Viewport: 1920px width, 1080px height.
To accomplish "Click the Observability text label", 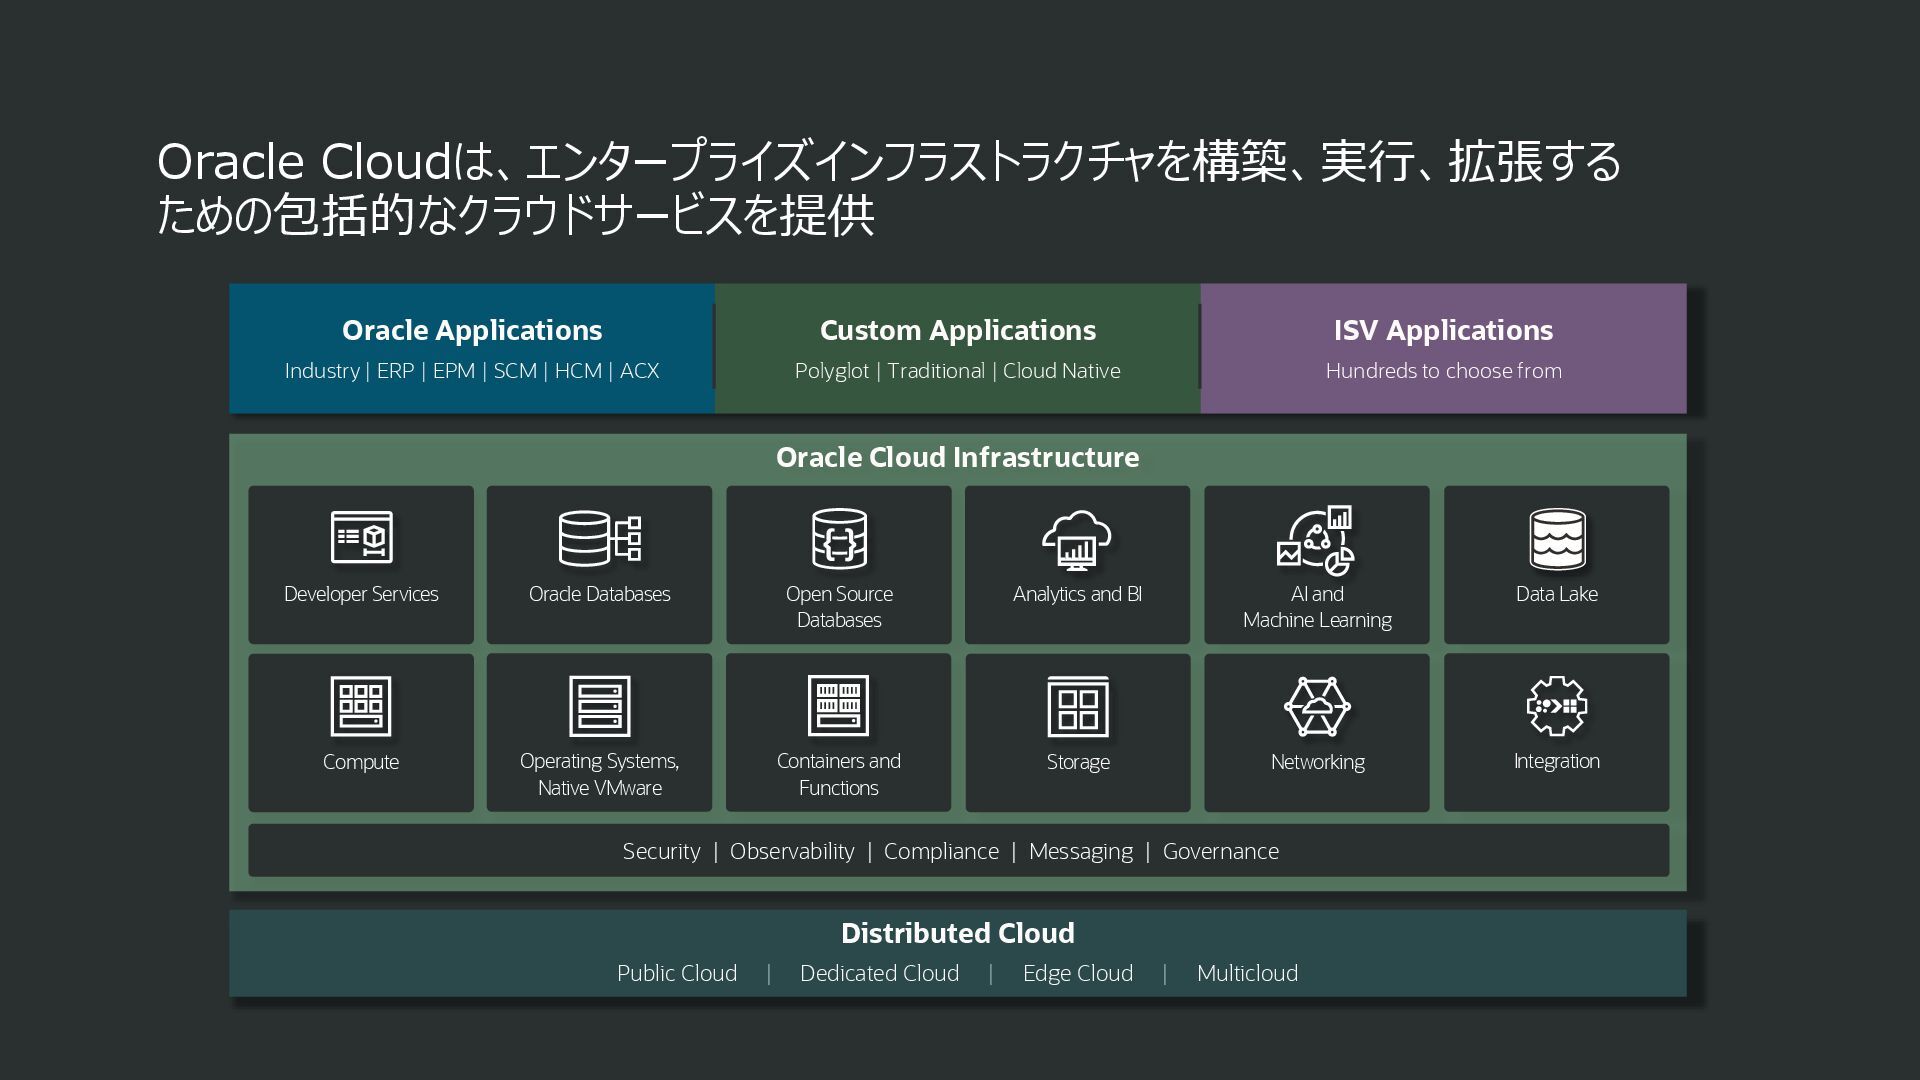I will pos(792,851).
